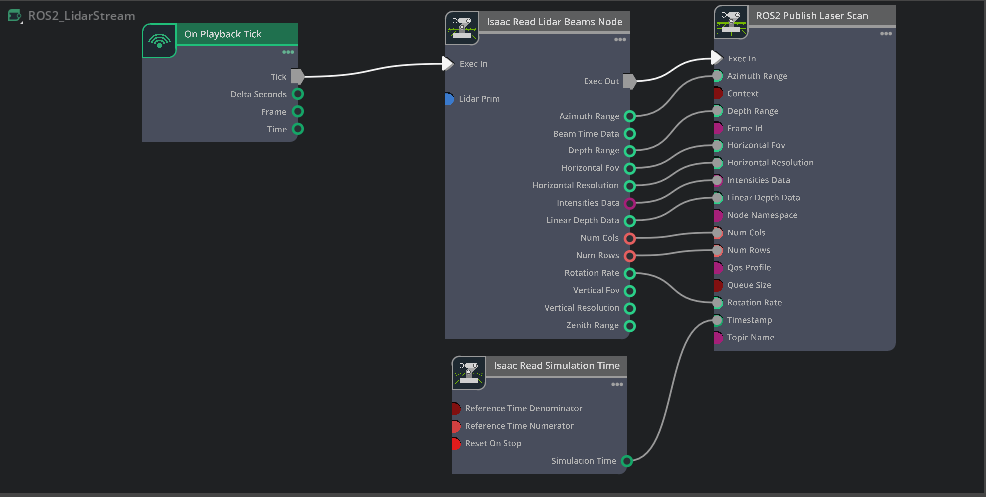This screenshot has width=986, height=497.
Task: Click Azimuth Range output port on Lidar Beams node
Action: point(629,116)
